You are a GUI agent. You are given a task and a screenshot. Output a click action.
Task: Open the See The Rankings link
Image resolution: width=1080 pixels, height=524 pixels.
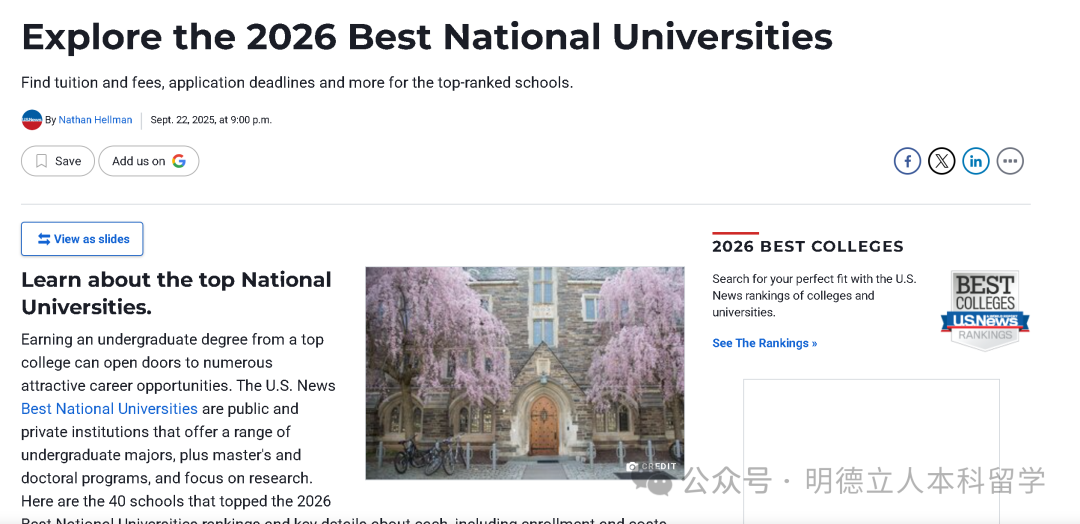764,343
